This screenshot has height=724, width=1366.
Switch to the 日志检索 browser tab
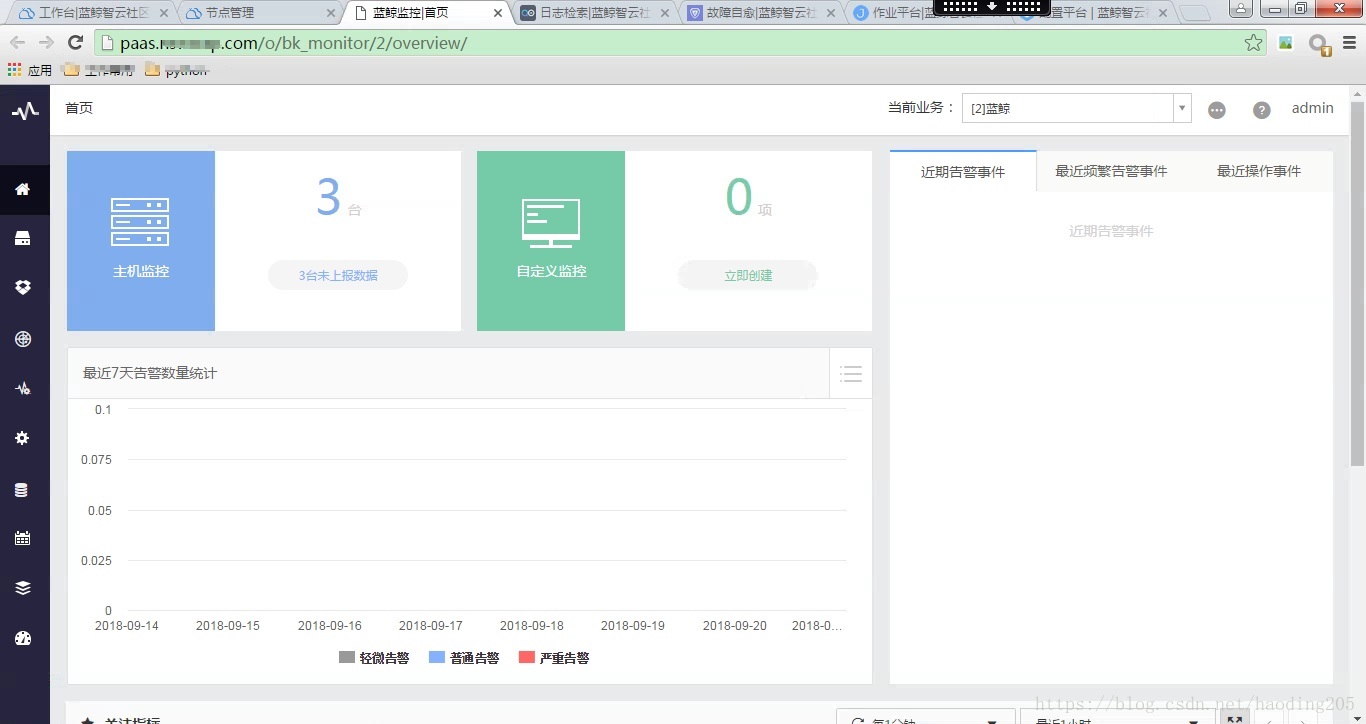coord(594,13)
